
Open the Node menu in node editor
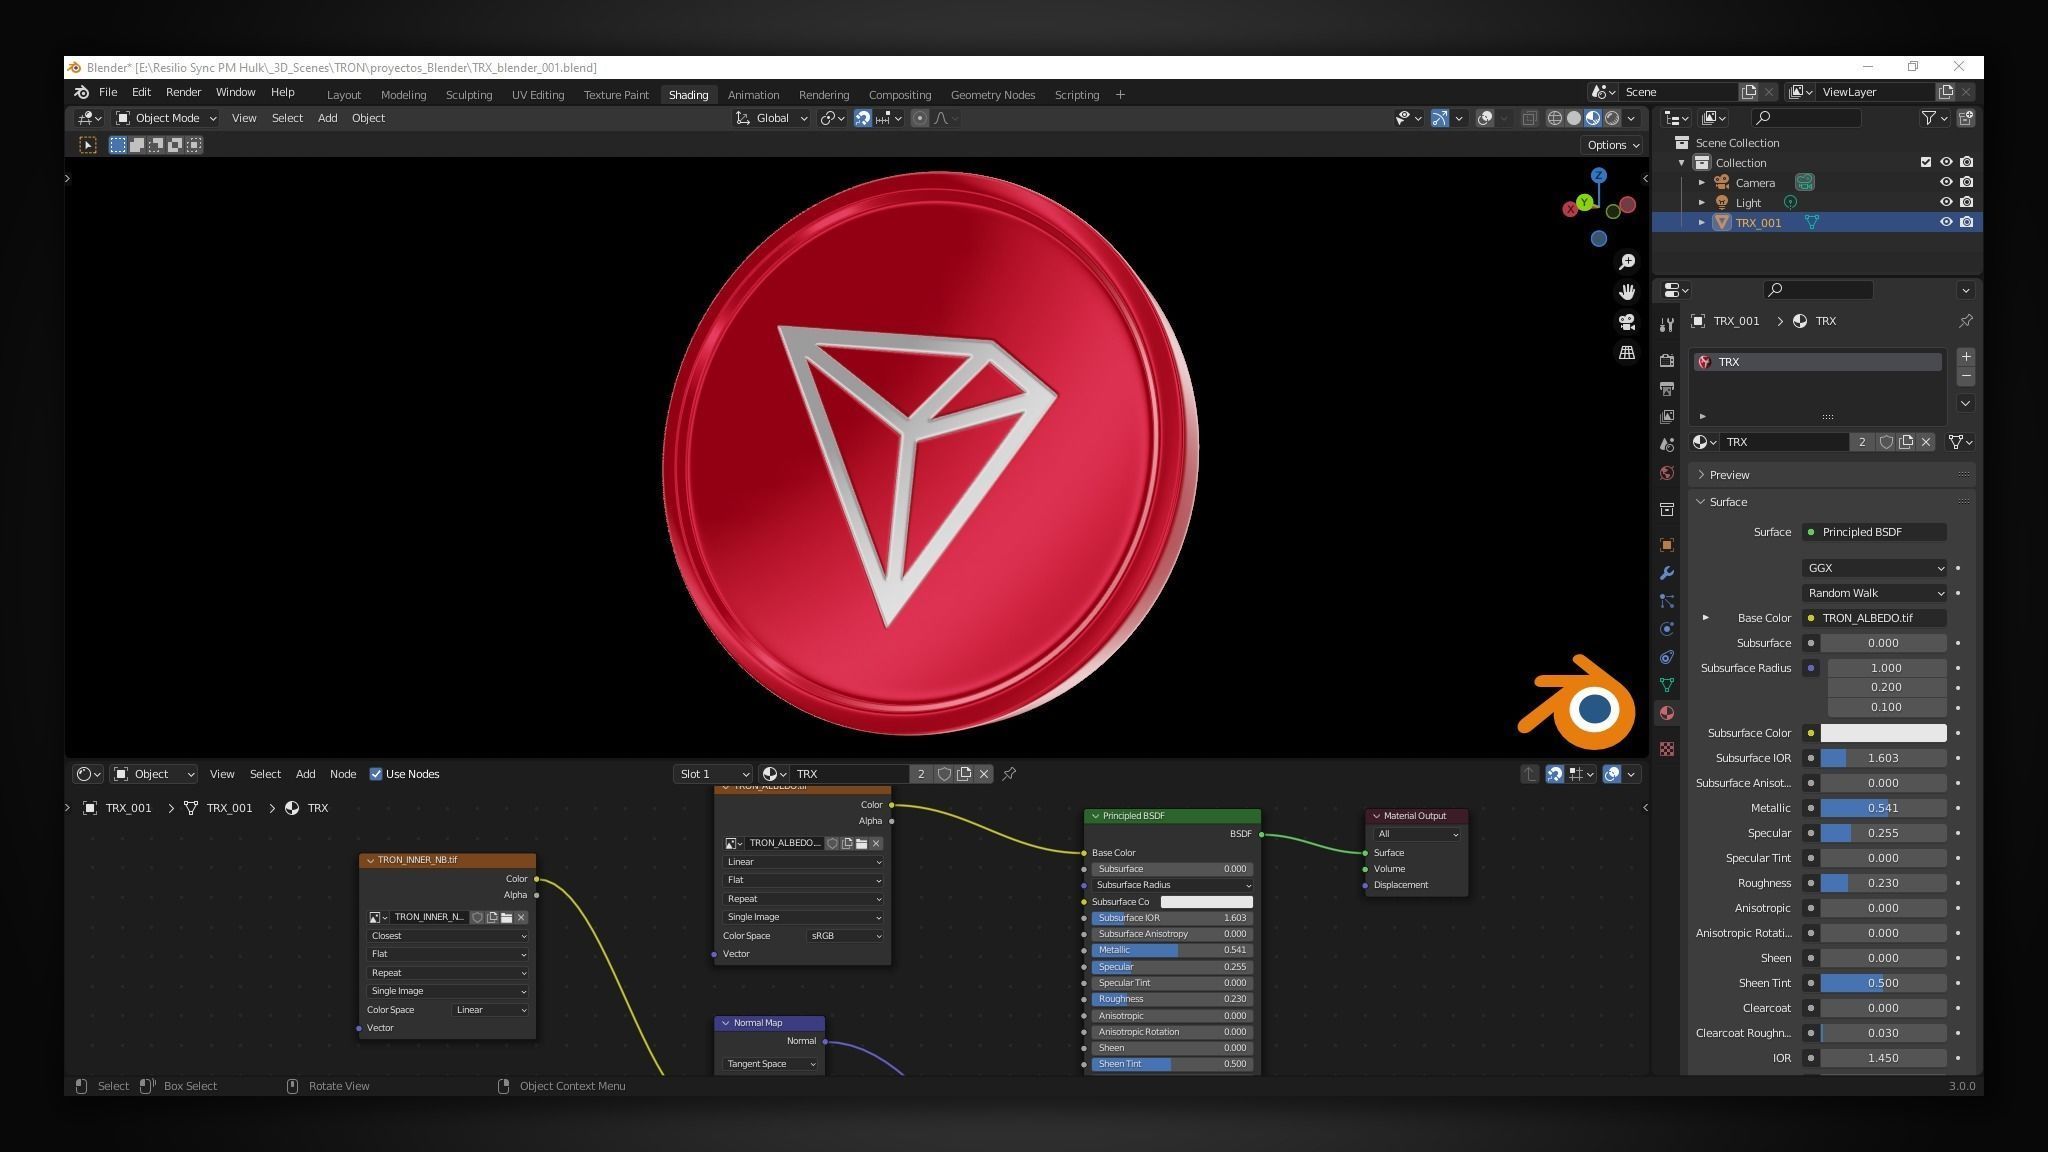[x=343, y=774]
